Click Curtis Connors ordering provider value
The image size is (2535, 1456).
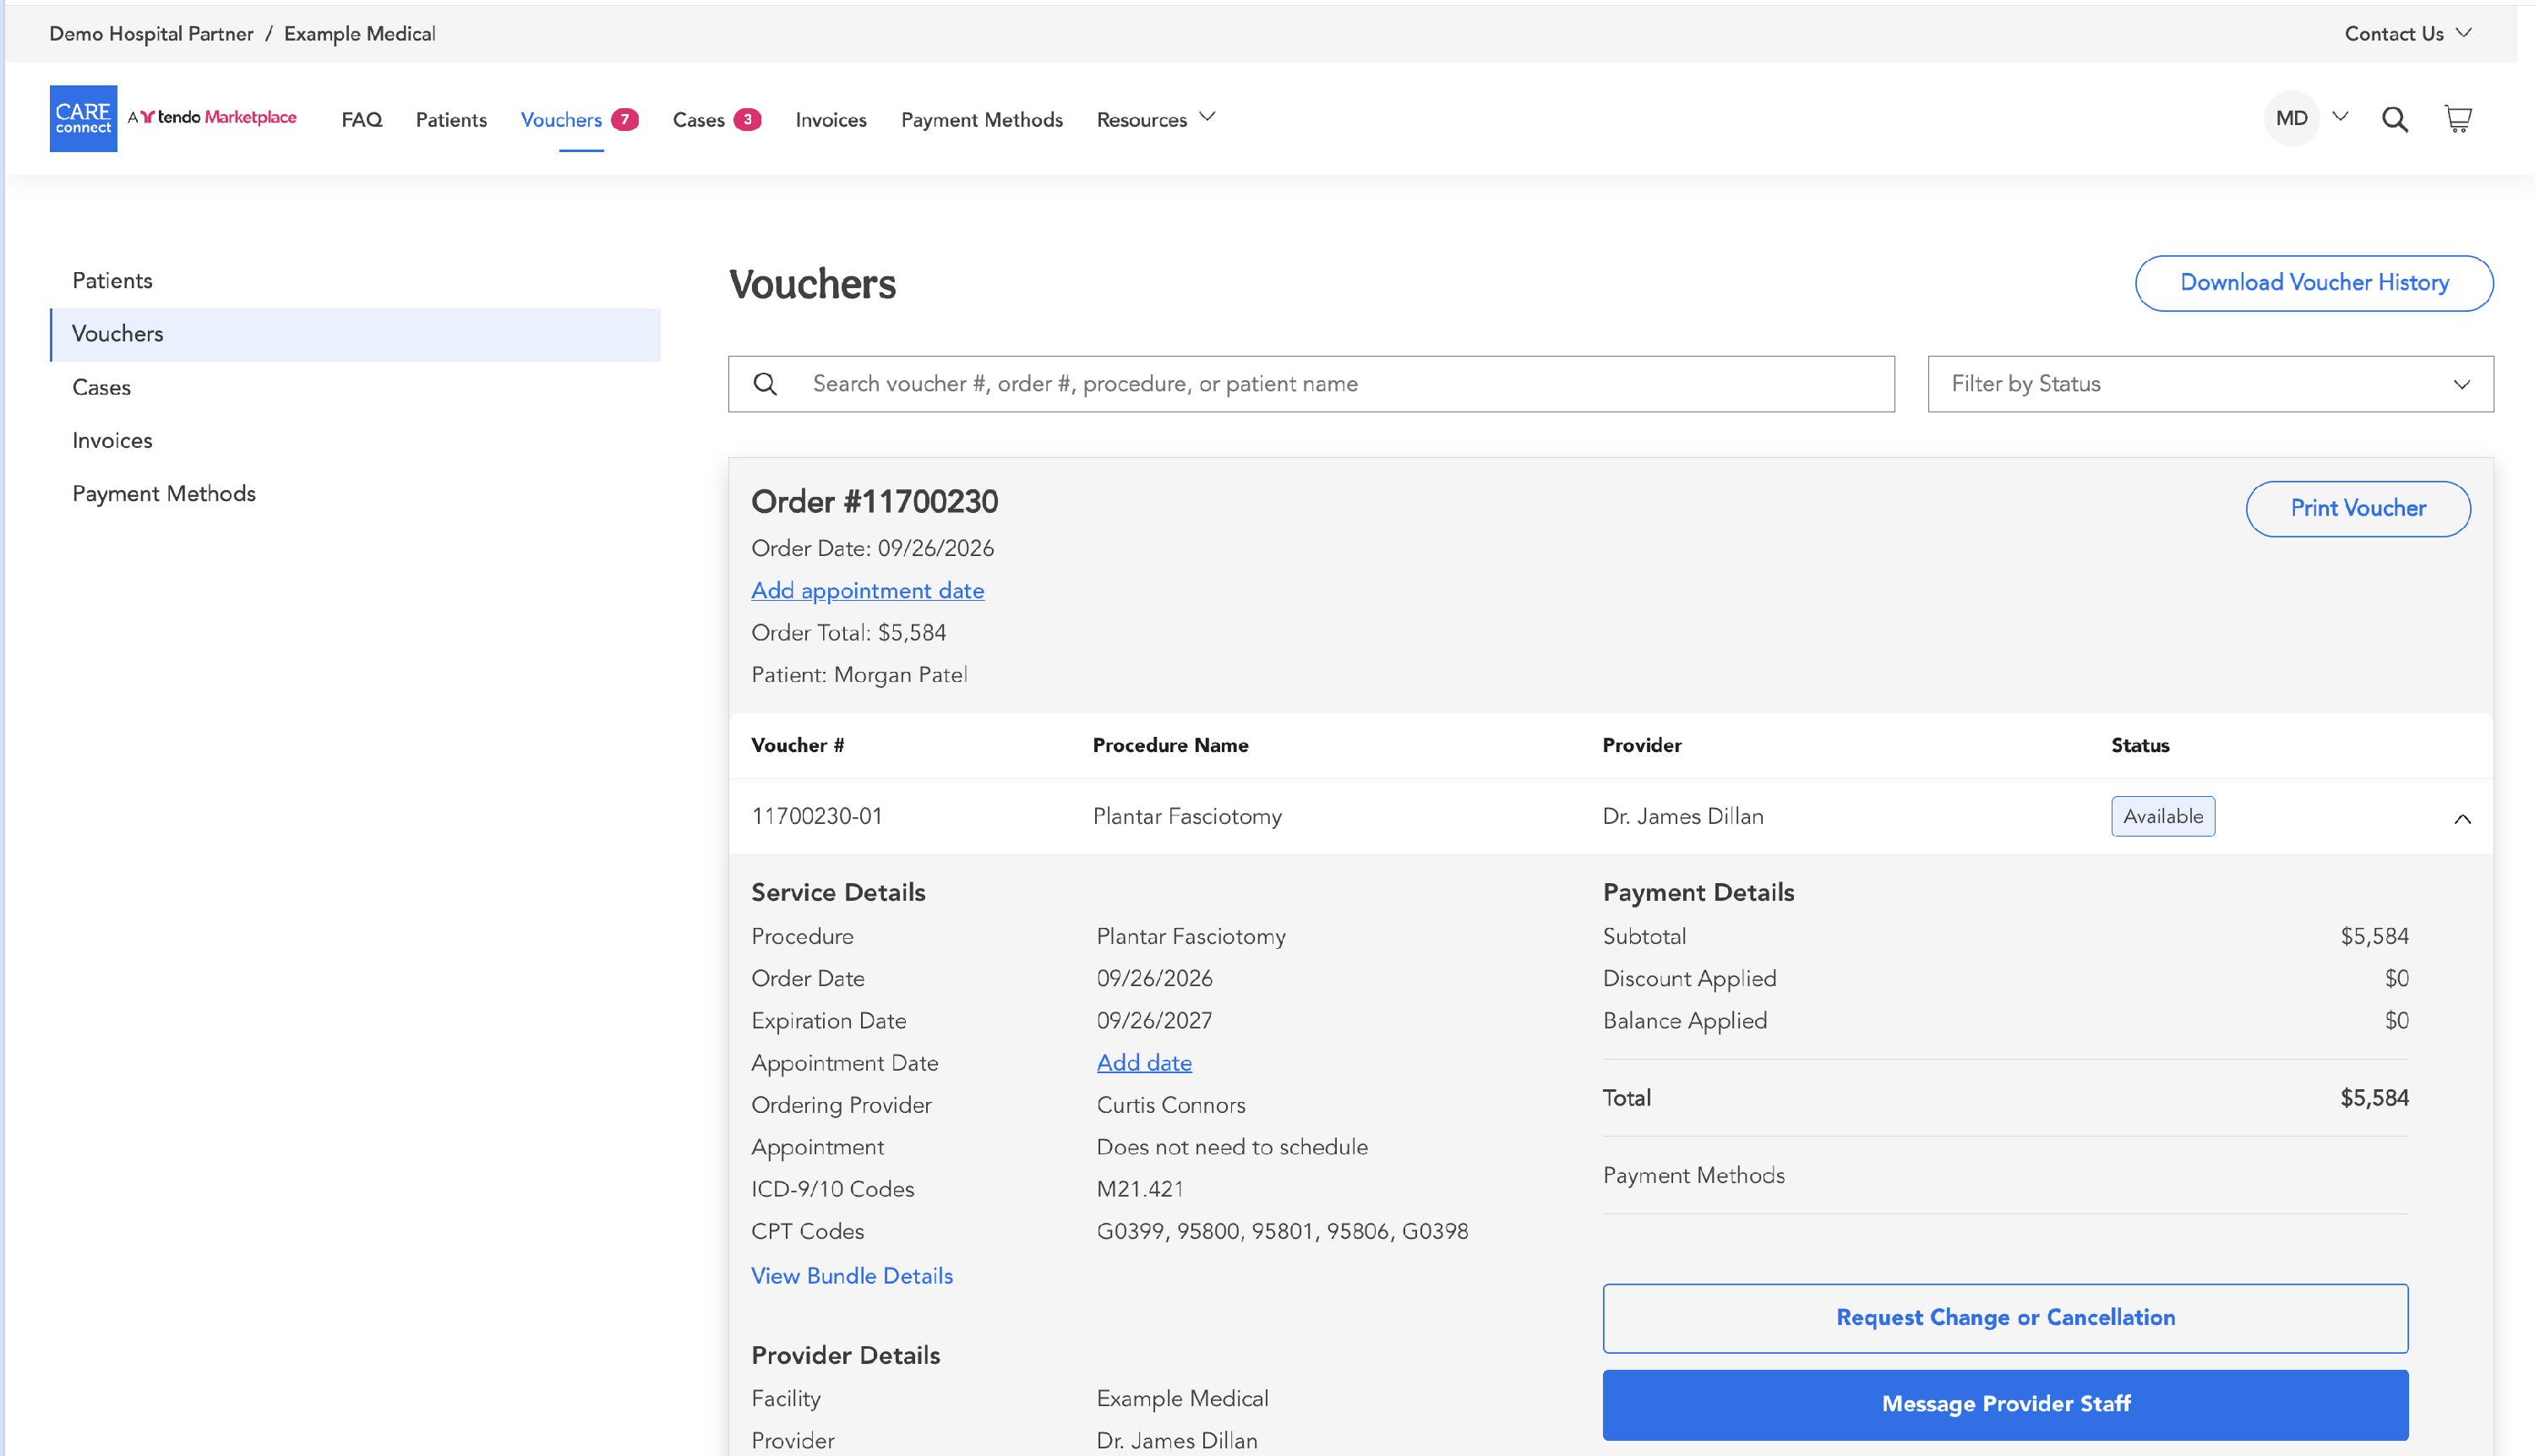point(1171,1105)
